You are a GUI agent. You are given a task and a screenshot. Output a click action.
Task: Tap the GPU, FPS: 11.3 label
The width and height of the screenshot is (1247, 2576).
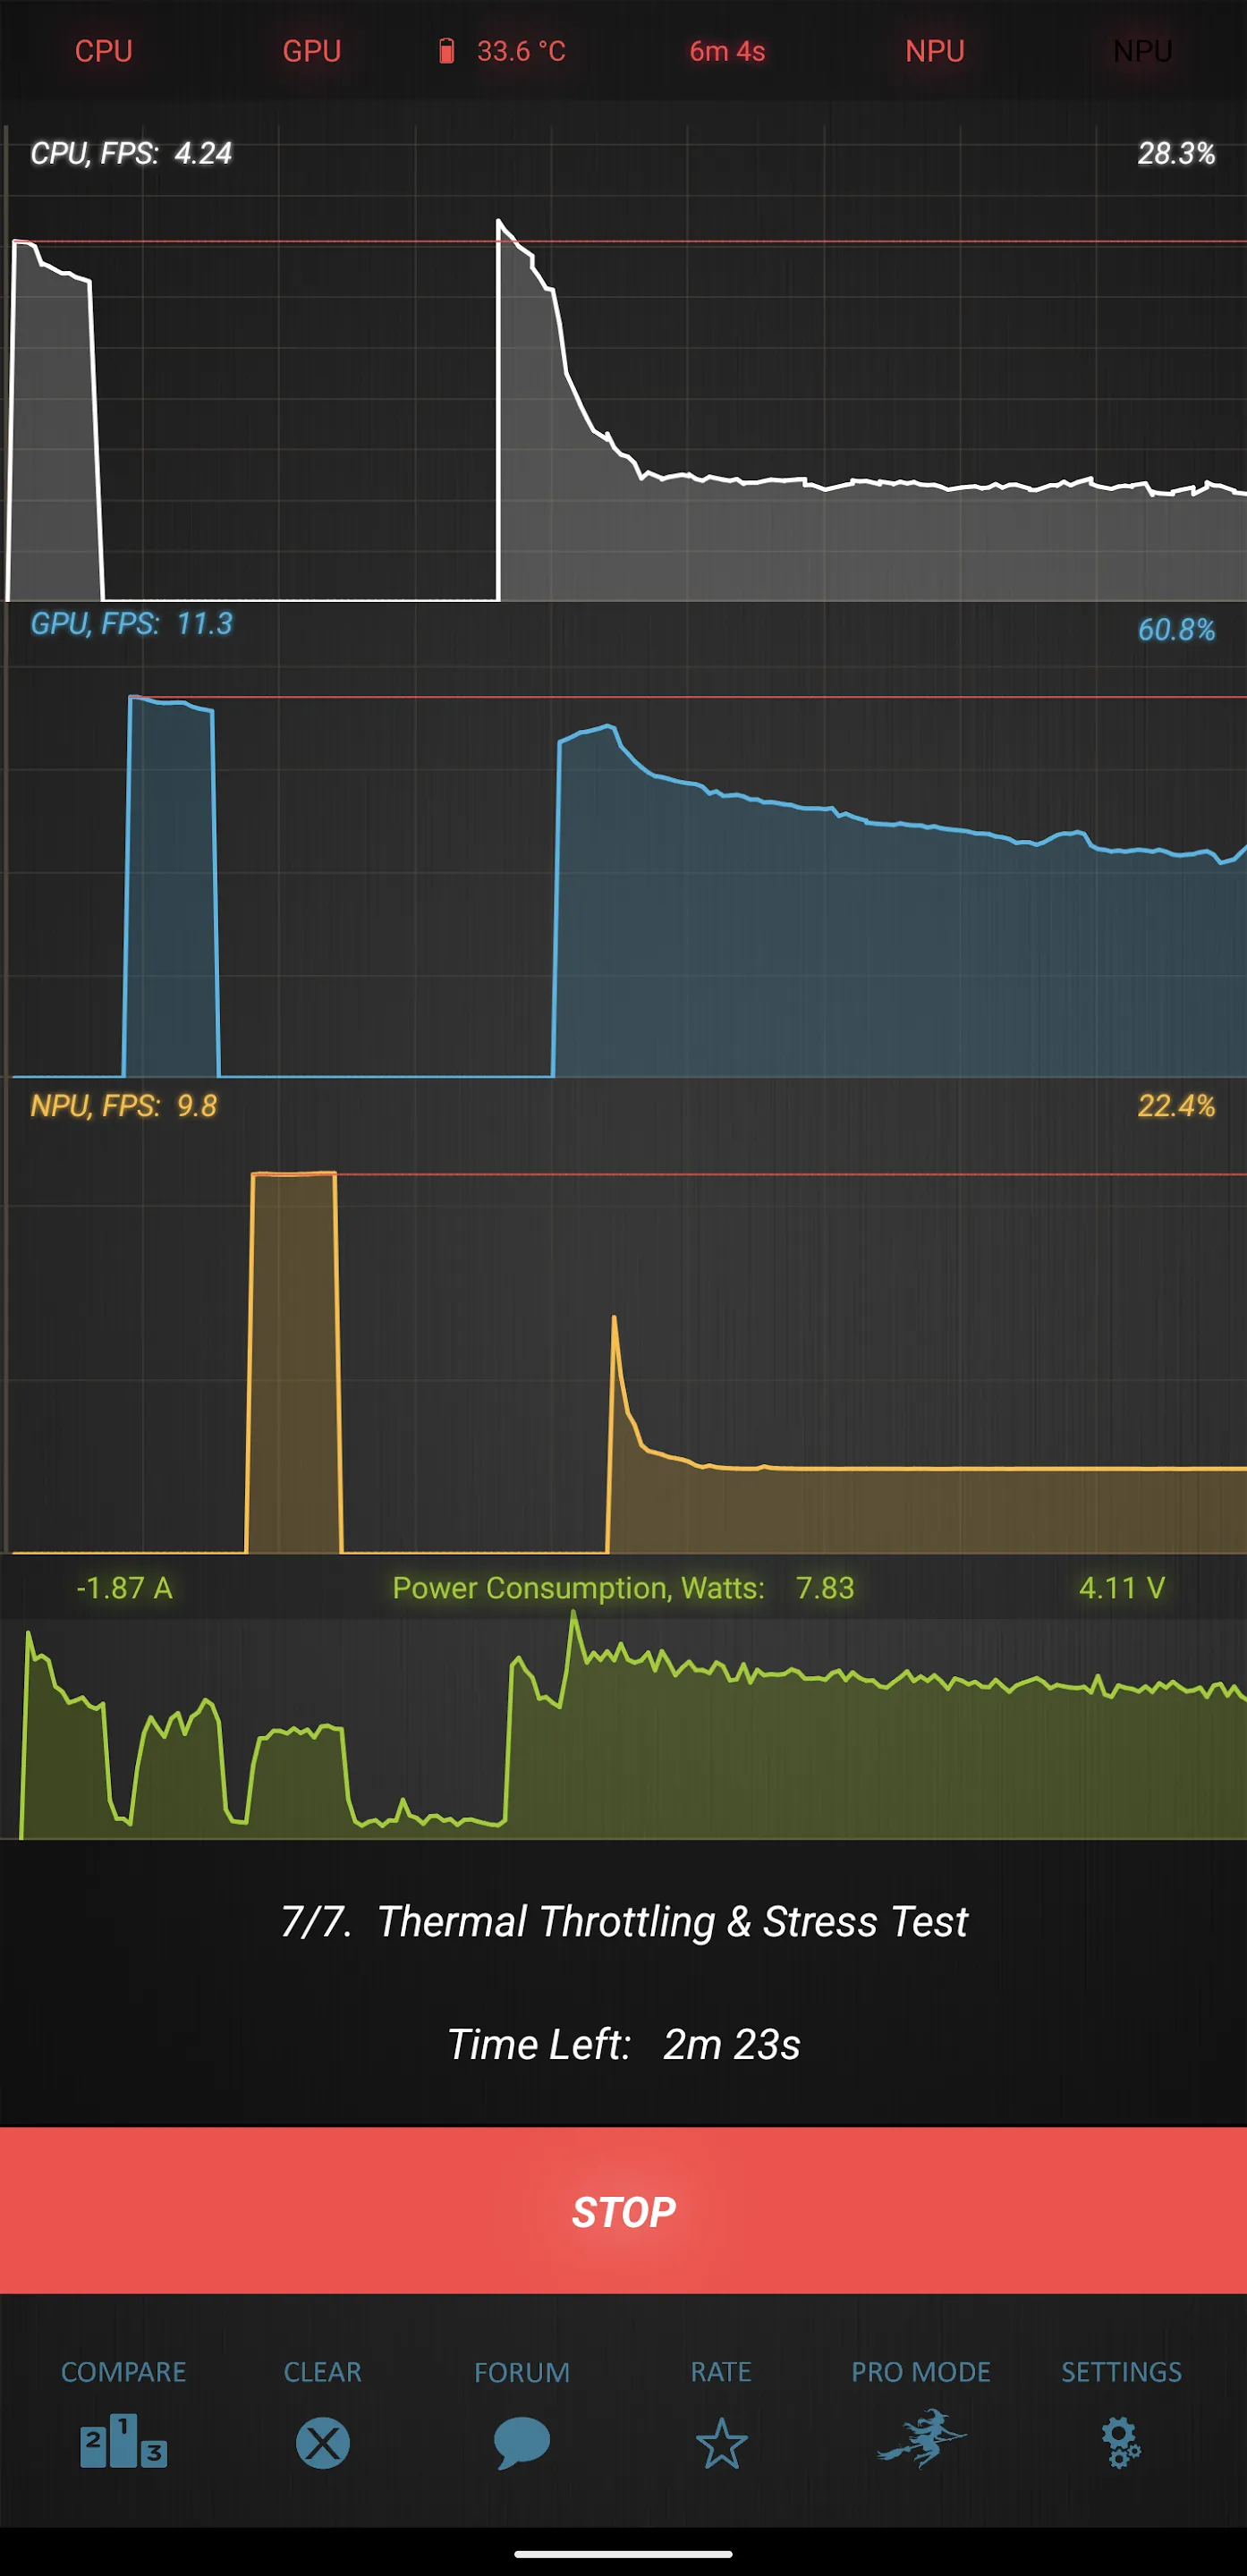click(x=131, y=623)
